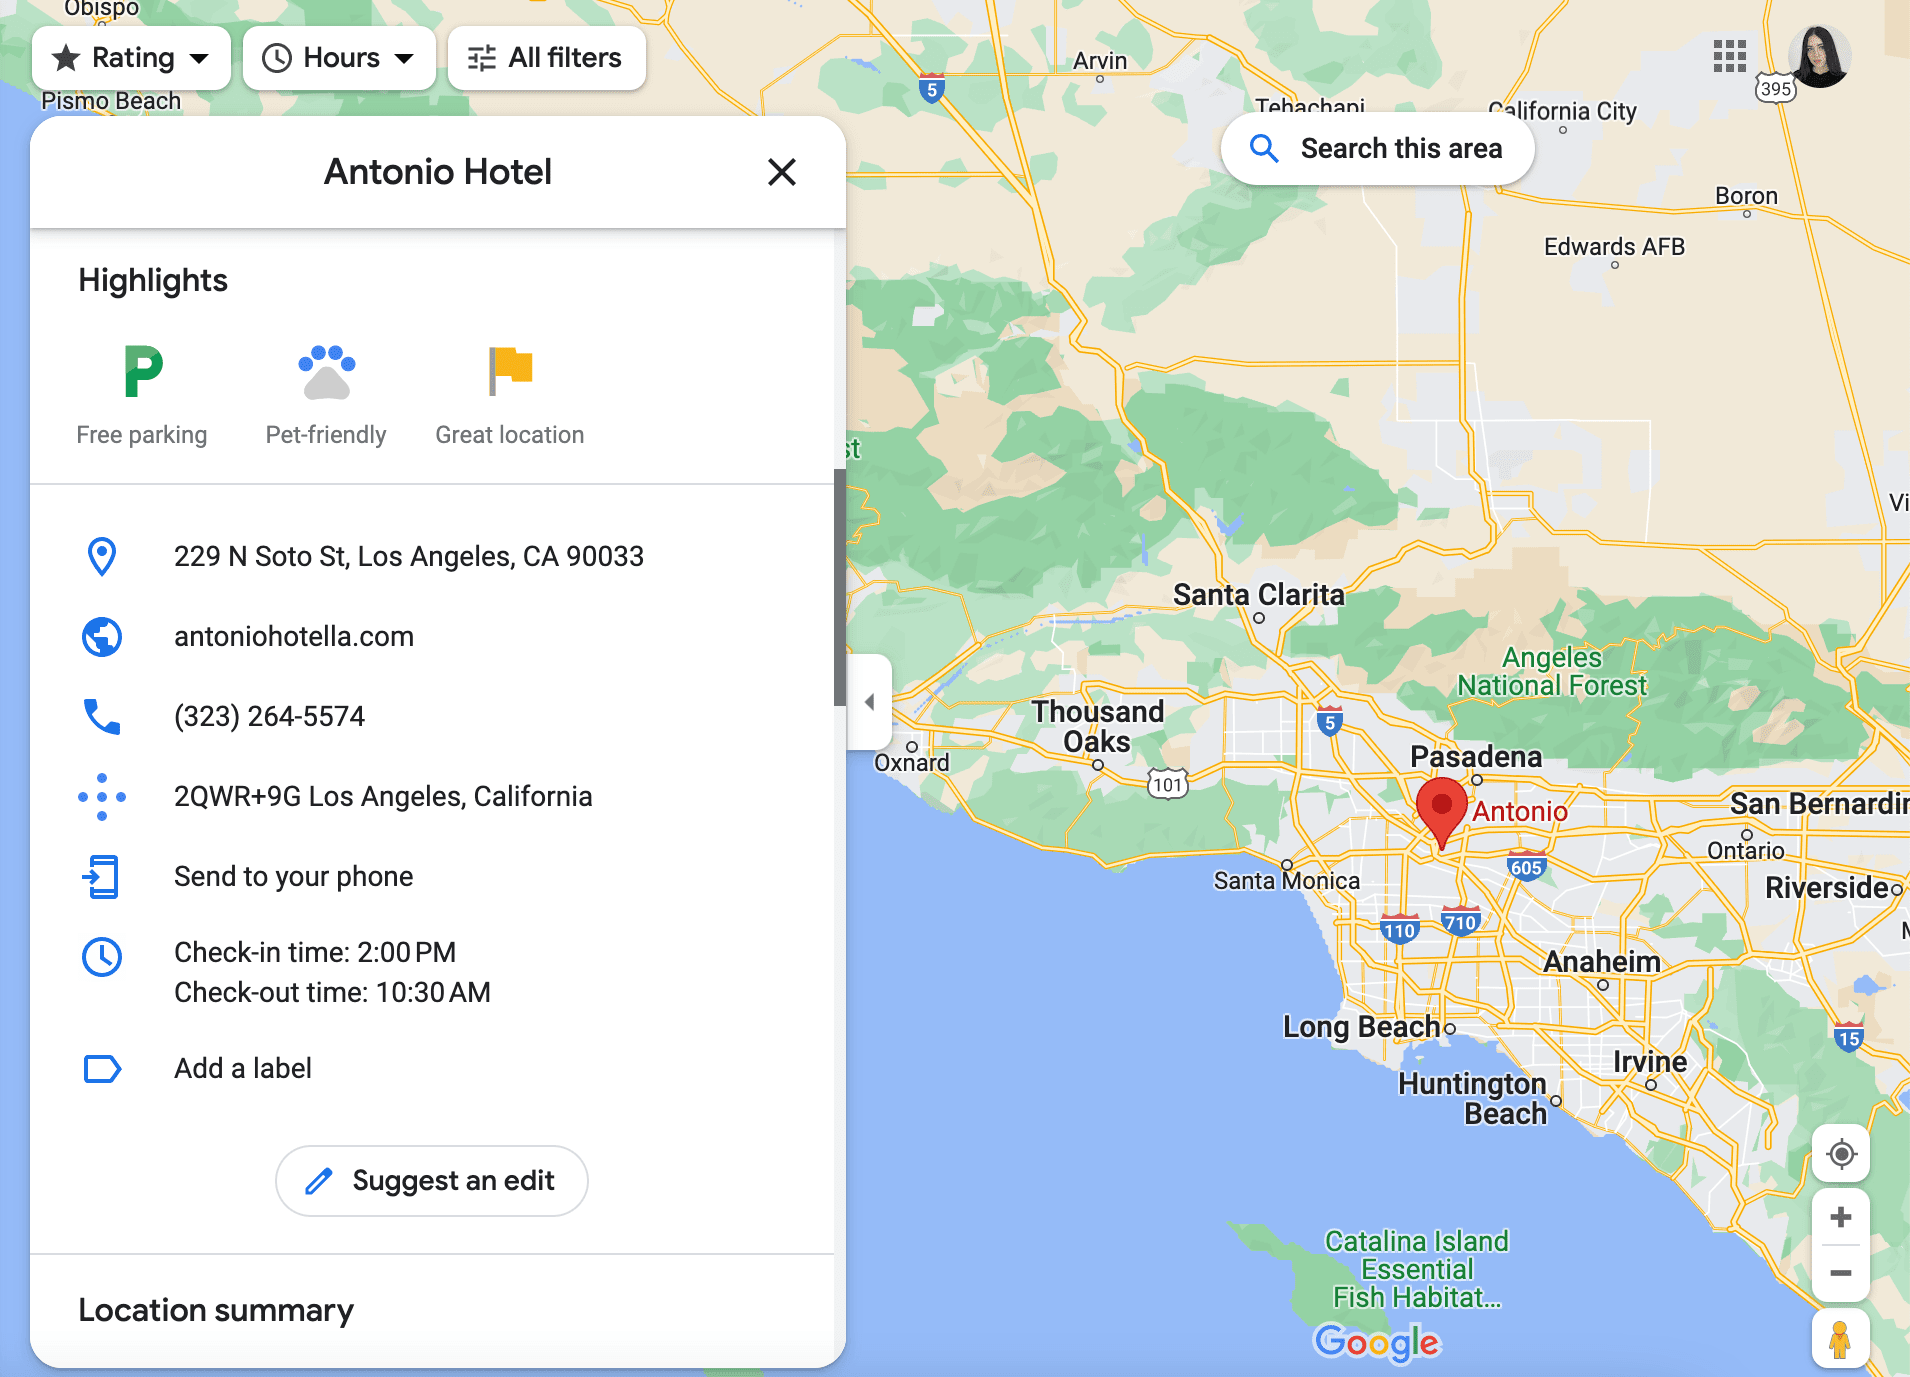Screen dimensions: 1910x1377
Task: Click Pasadena label on map
Action: [1476, 757]
